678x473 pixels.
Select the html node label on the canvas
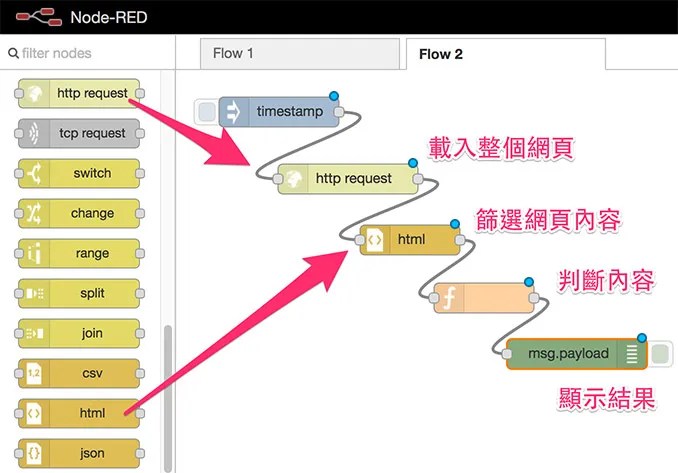(411, 239)
